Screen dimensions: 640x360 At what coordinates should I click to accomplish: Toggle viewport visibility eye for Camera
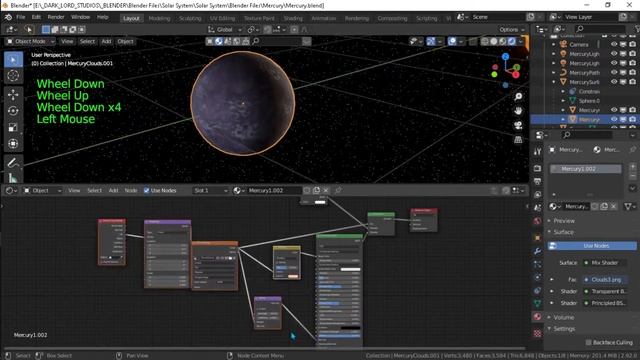coord(614,44)
